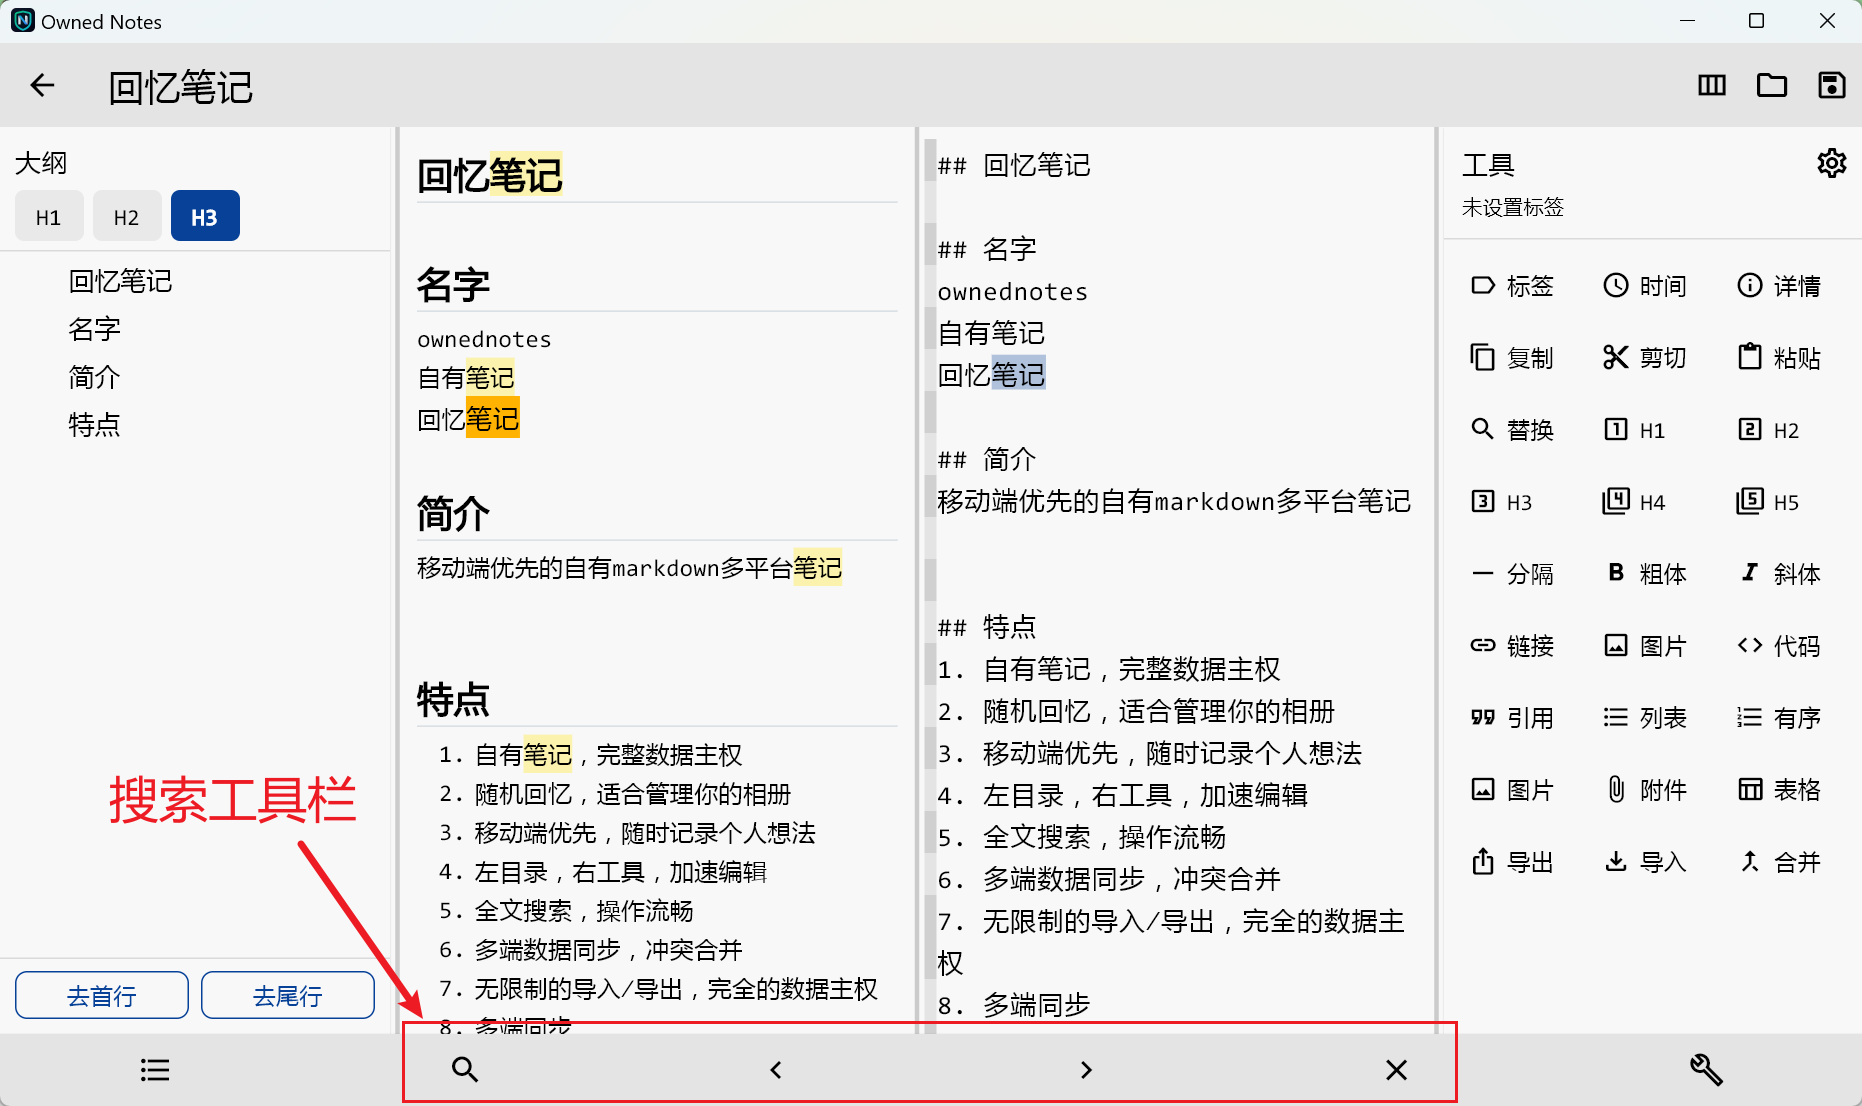Click 未设置标签 label in tools panel
The image size is (1862, 1106).
click(x=1512, y=207)
